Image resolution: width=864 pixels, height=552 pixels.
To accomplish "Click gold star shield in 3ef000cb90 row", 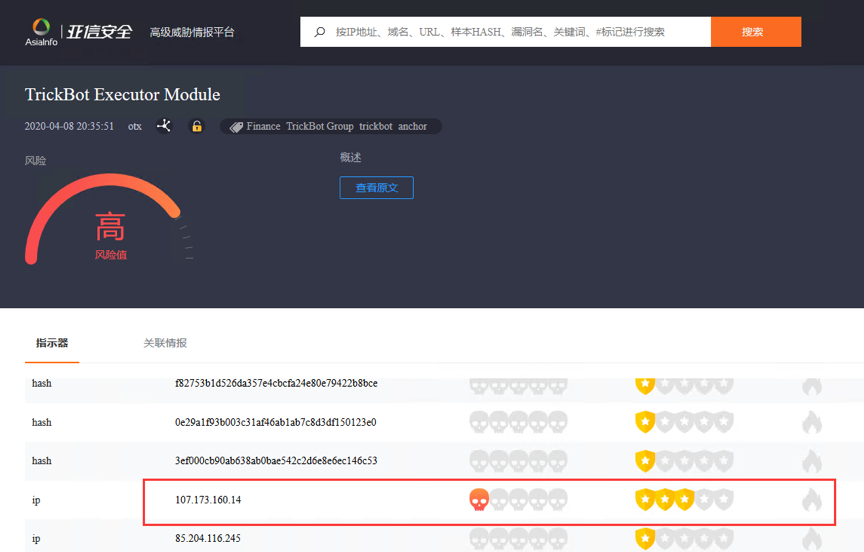I will tap(645, 461).
